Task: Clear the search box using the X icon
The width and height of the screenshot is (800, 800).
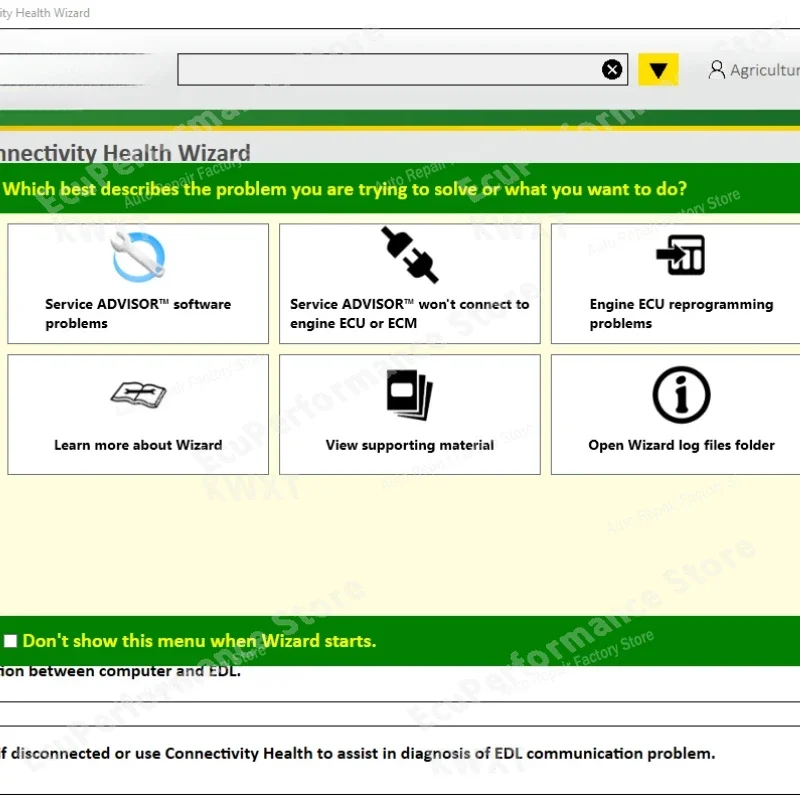Action: tap(612, 69)
